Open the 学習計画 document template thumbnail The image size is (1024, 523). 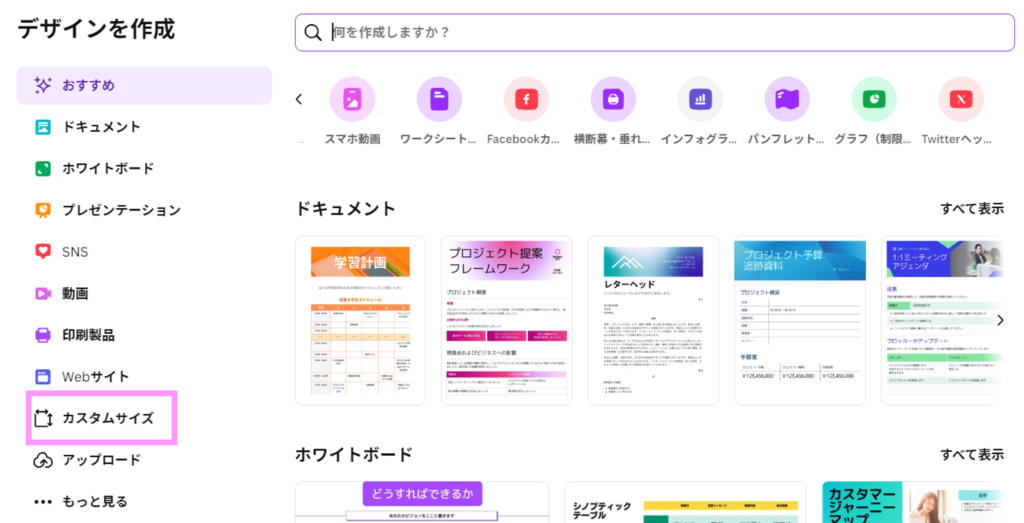pos(360,320)
